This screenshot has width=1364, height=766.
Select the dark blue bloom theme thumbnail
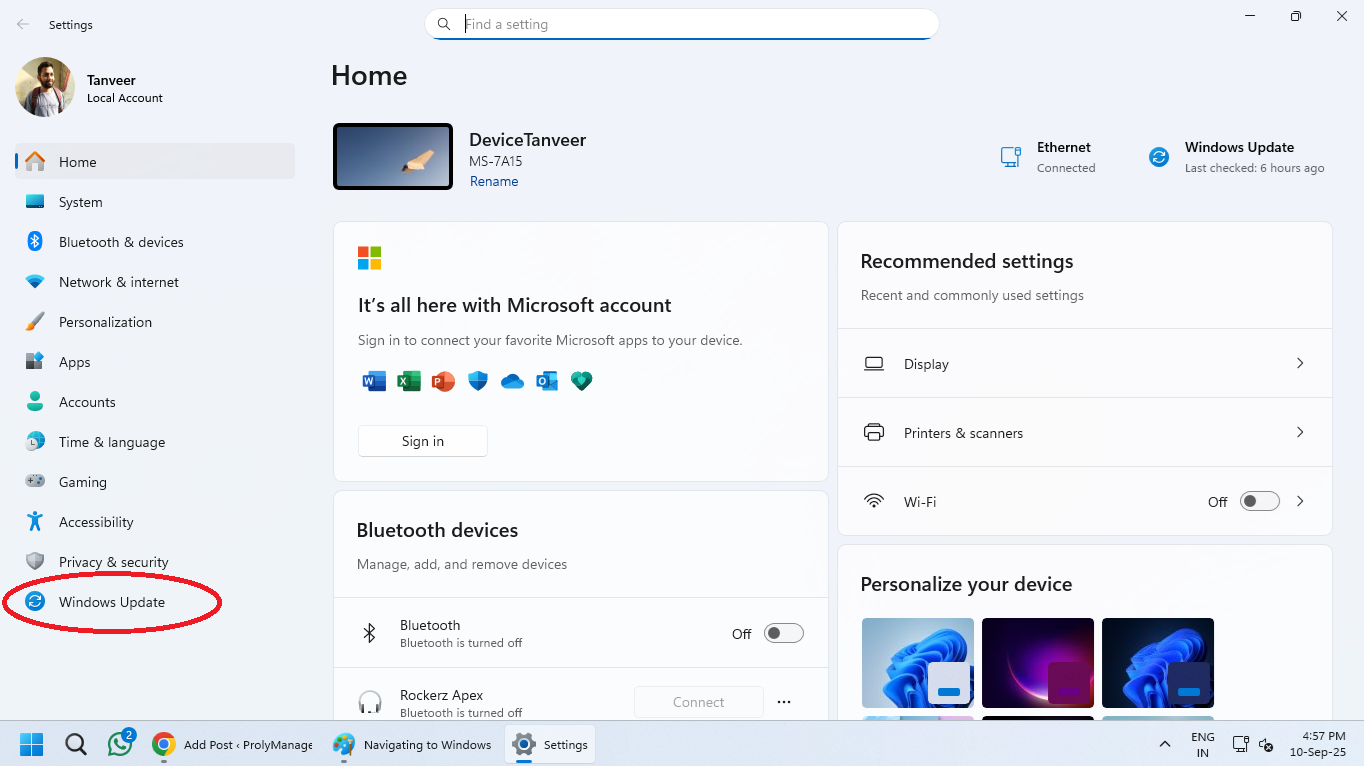coord(1158,663)
